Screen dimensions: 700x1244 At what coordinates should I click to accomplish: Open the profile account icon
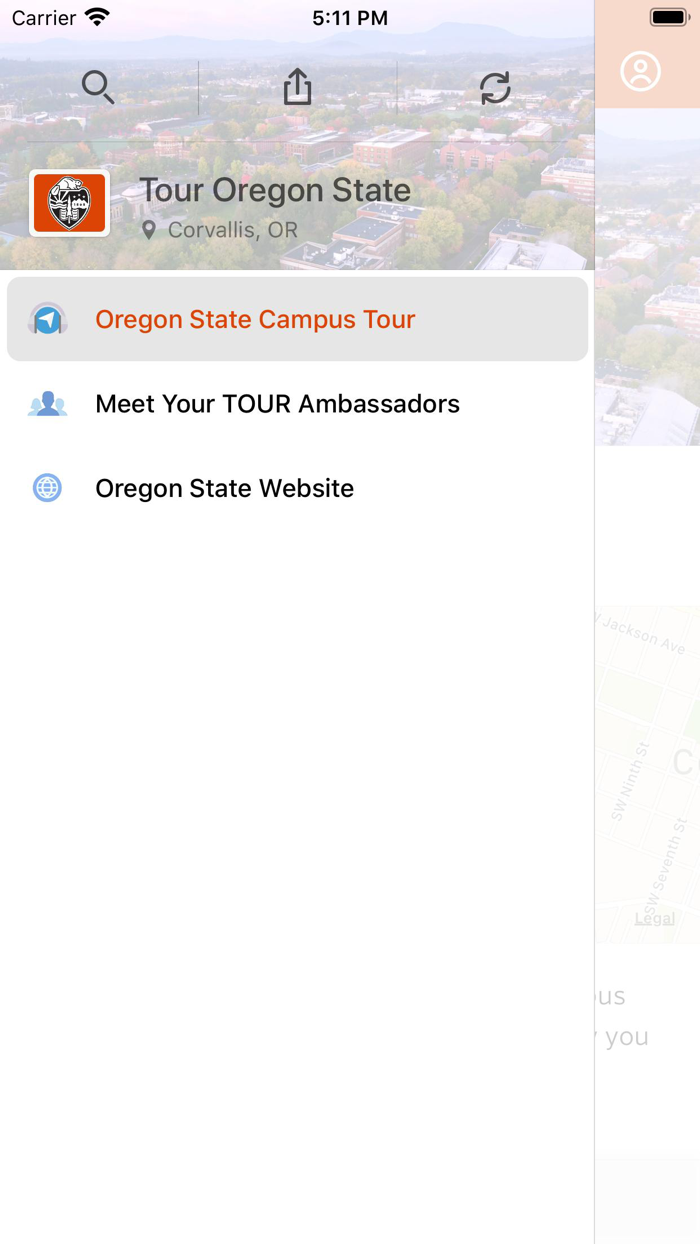pos(640,71)
